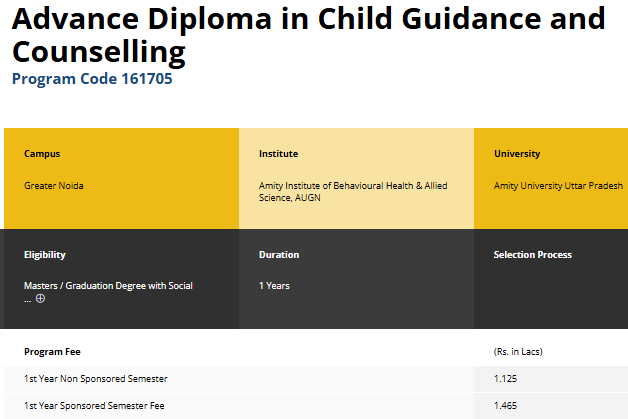Click the Campus heading
Image resolution: width=628 pixels, height=419 pixels.
pos(42,154)
